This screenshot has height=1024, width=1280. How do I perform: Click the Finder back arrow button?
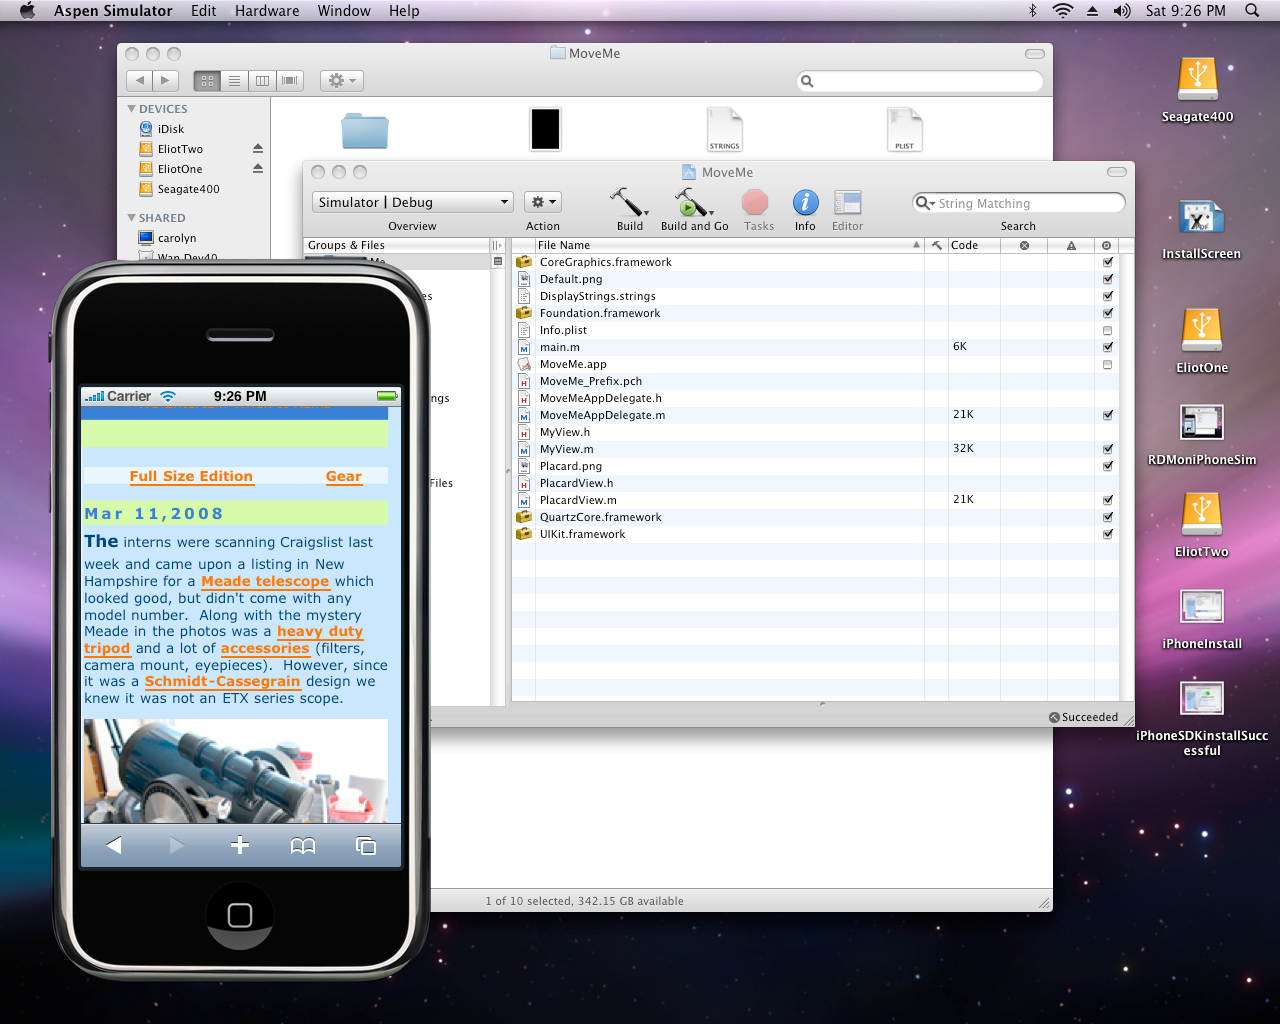click(x=140, y=81)
